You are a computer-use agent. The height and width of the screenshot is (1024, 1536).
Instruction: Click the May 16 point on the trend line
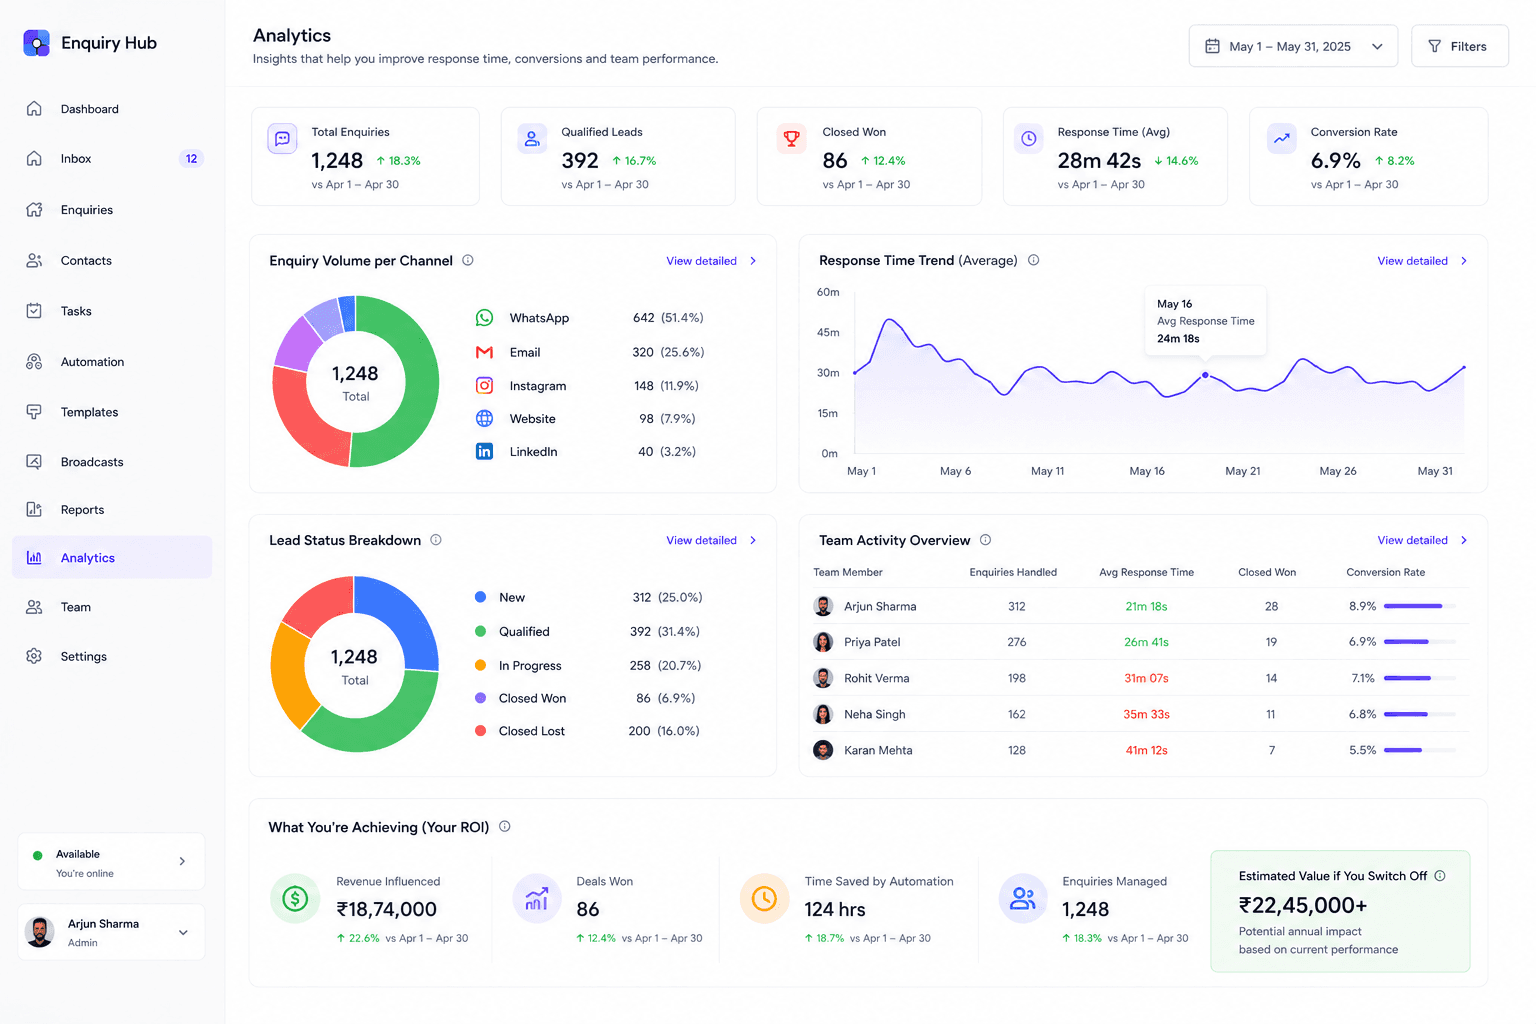[x=1205, y=375]
